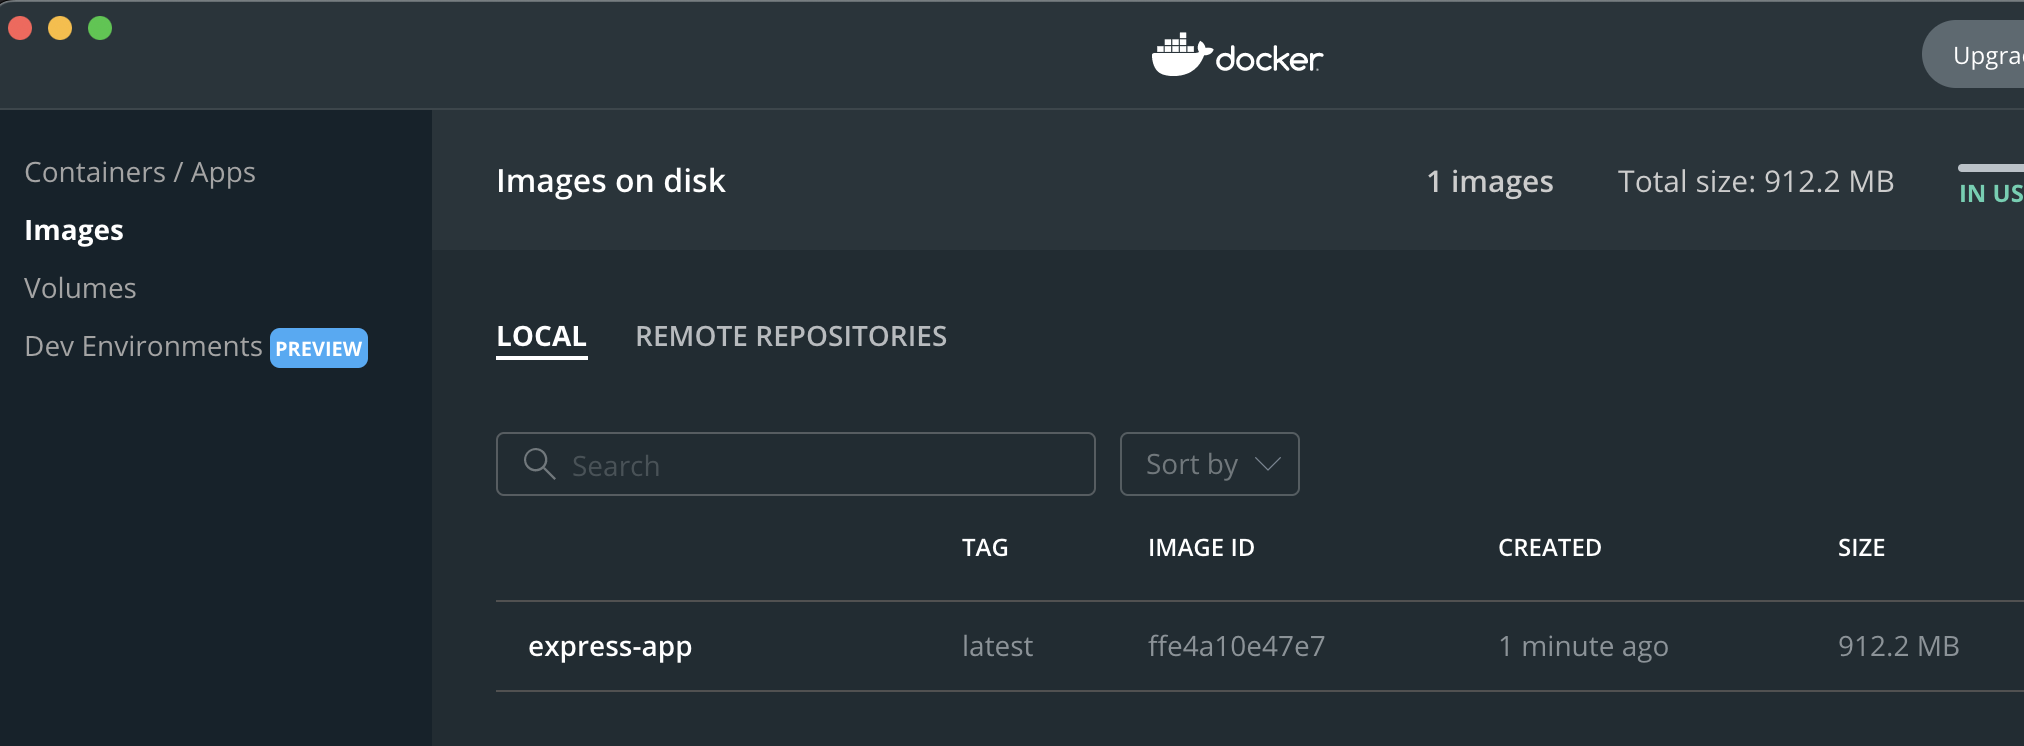Click the SIZE column header
This screenshot has height=746, width=2024.
pos(1861,548)
